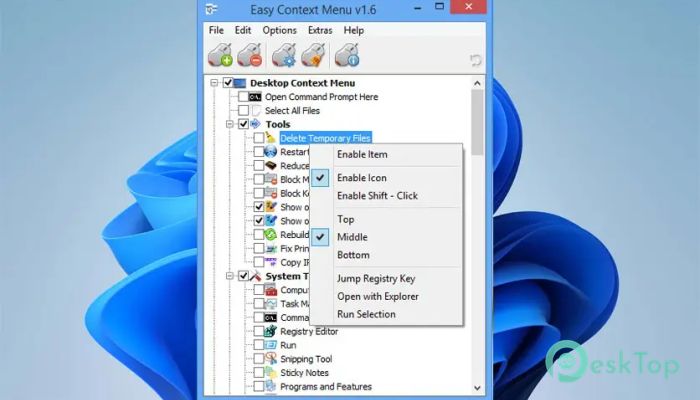The height and width of the screenshot is (400, 700).
Task: Select Top position in context menu
Action: (386, 219)
